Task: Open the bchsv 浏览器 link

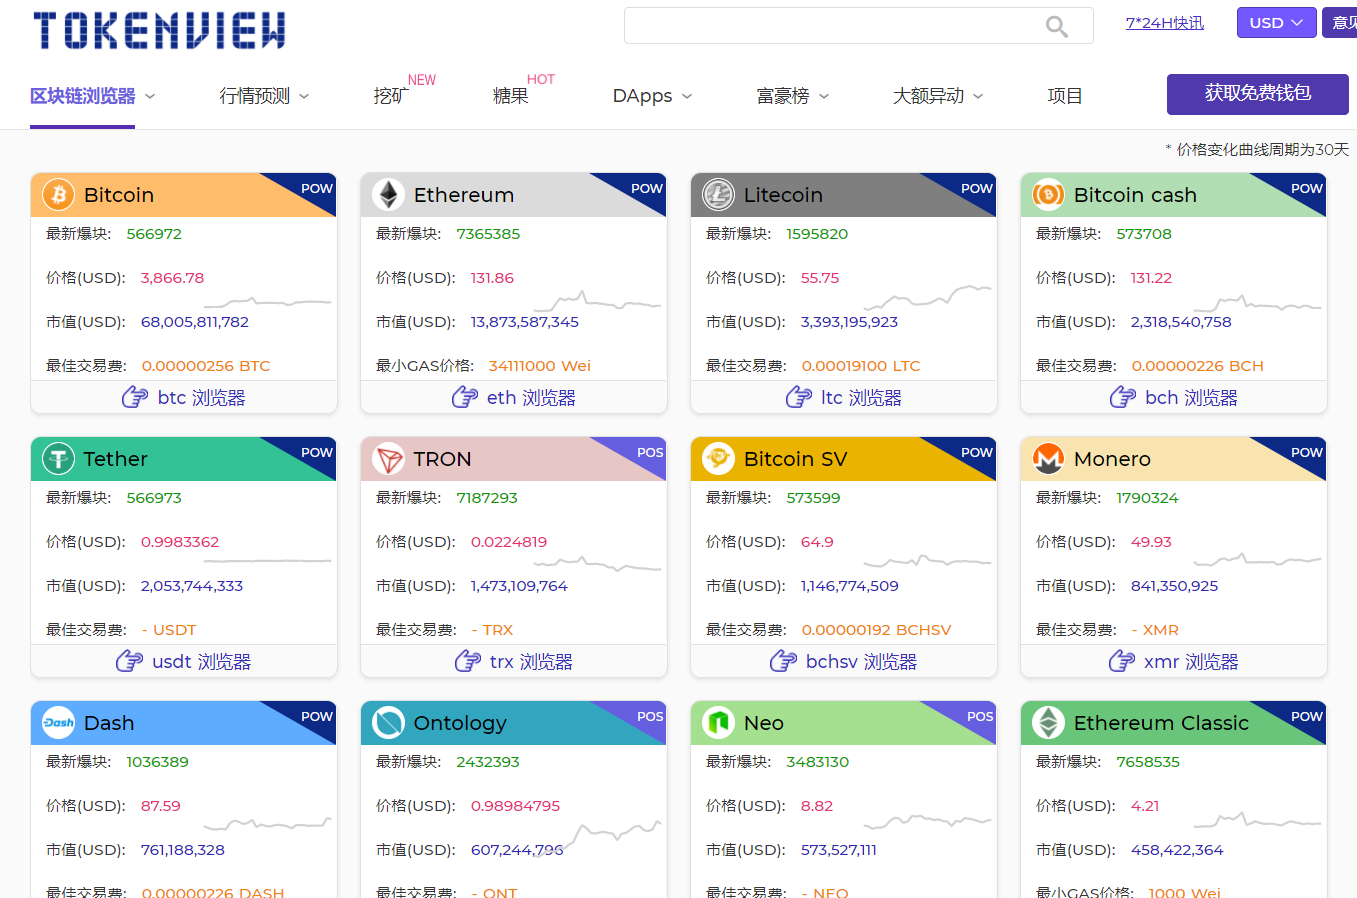Action: pos(861,661)
